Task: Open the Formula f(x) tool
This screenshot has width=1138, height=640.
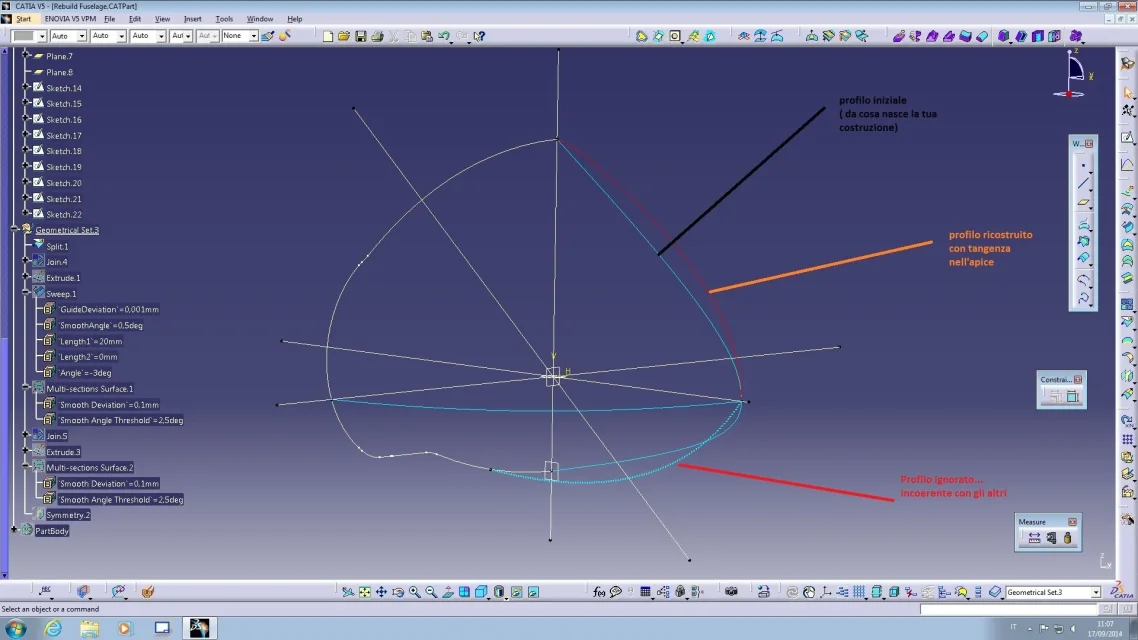Action: 599,592
